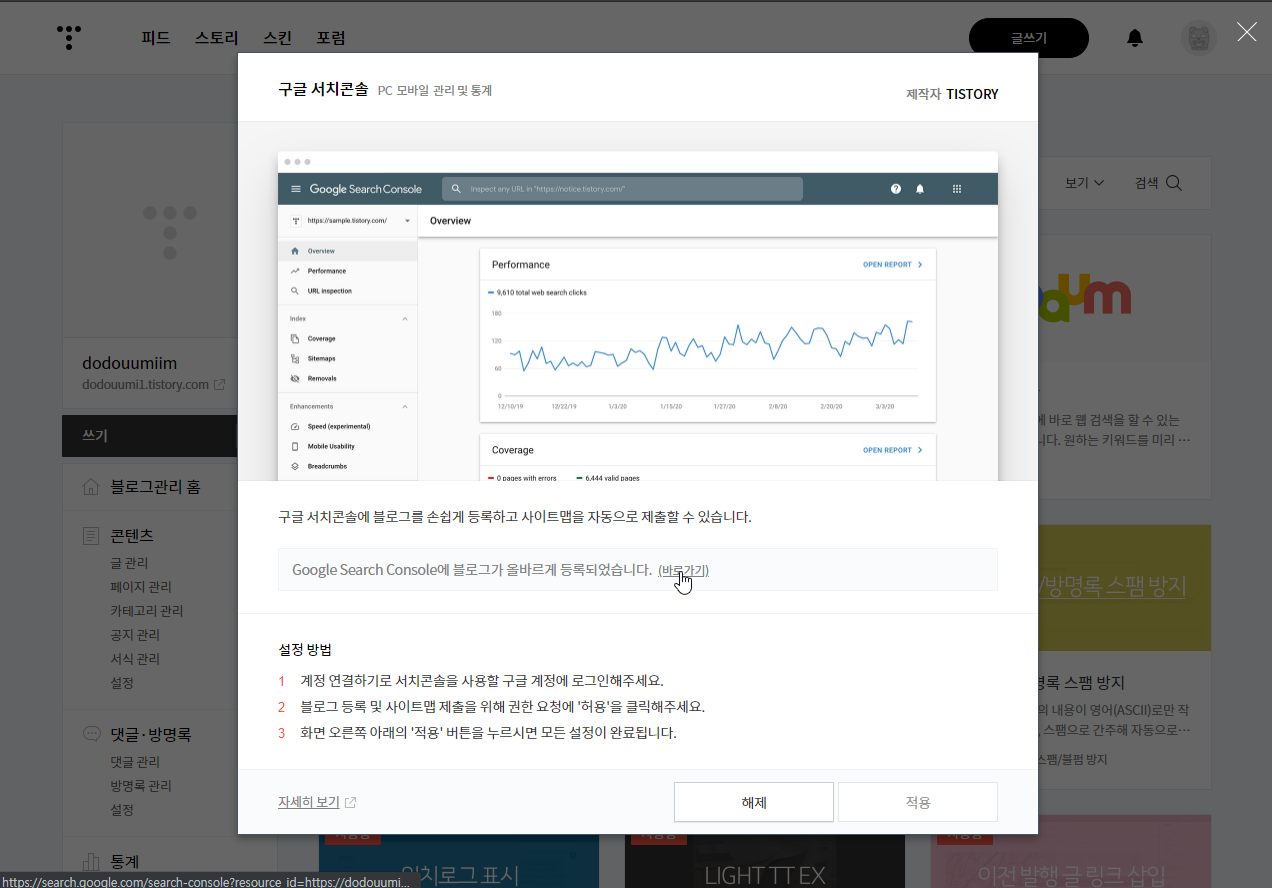This screenshot has height=888, width=1272.
Task: Click the 설정 방법 heading
Action: coord(305,650)
